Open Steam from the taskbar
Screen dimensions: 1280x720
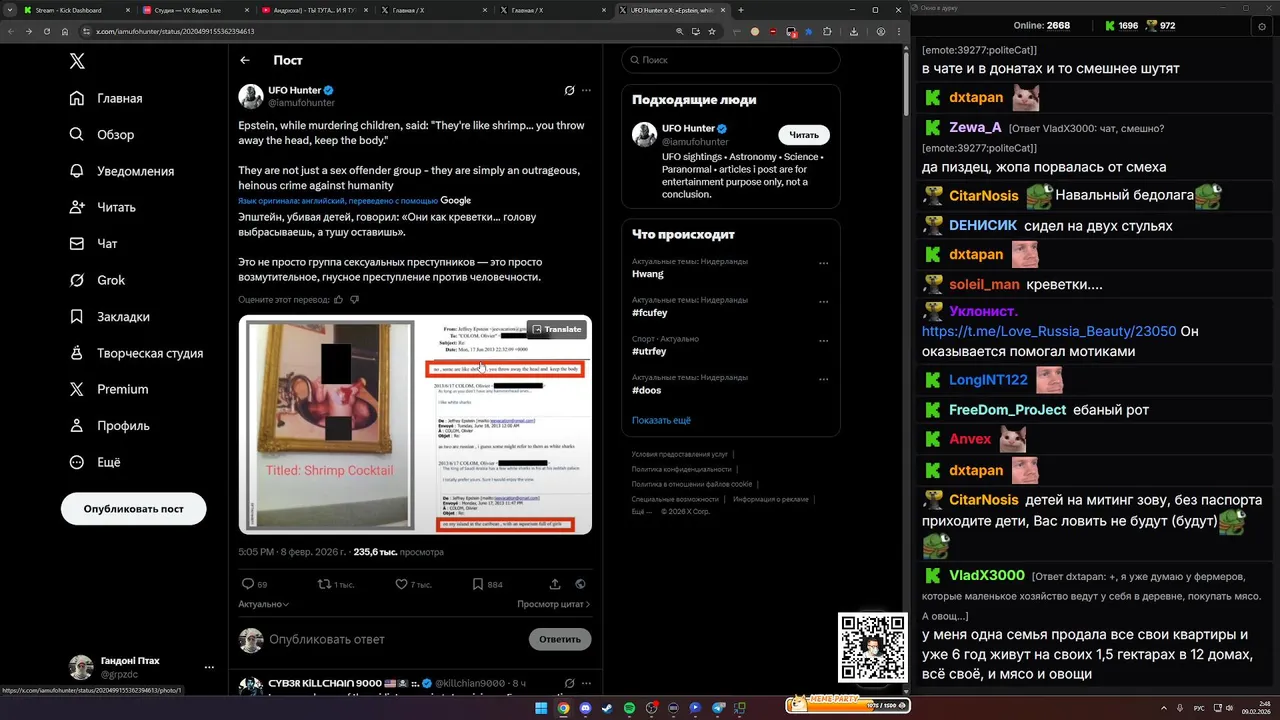pyautogui.click(x=607, y=708)
